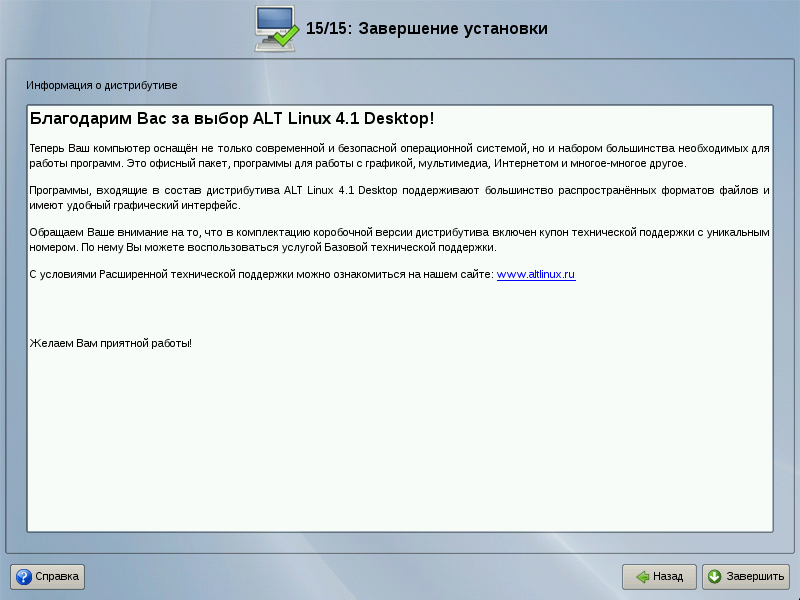This screenshot has width=800, height=600.
Task: Click the "15/15" step counter in header
Action: [x=328, y=29]
